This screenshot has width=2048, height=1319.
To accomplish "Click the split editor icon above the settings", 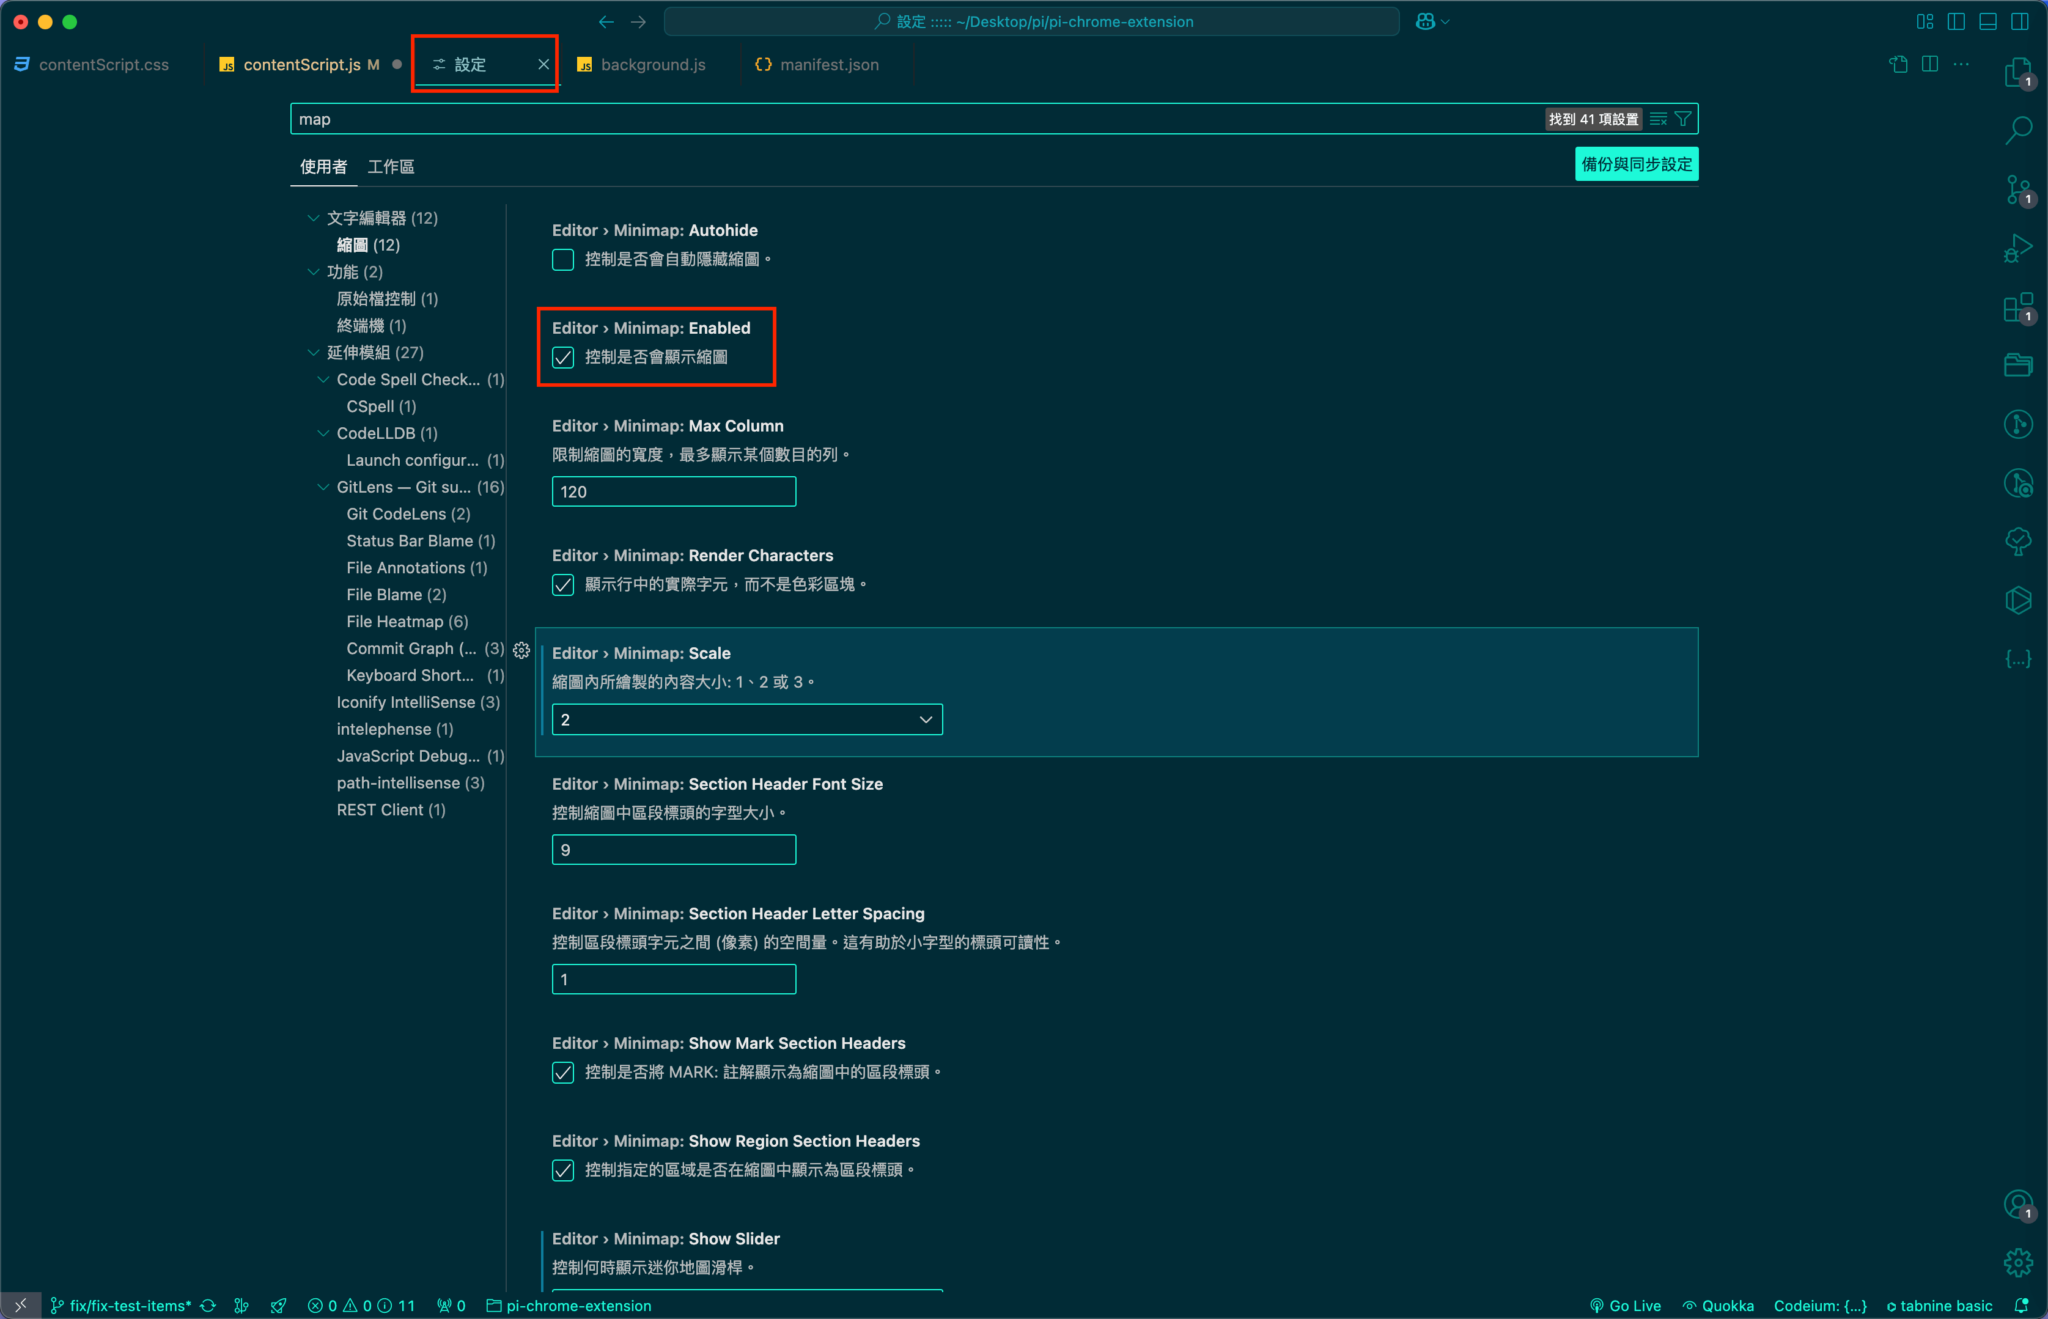I will (1929, 63).
